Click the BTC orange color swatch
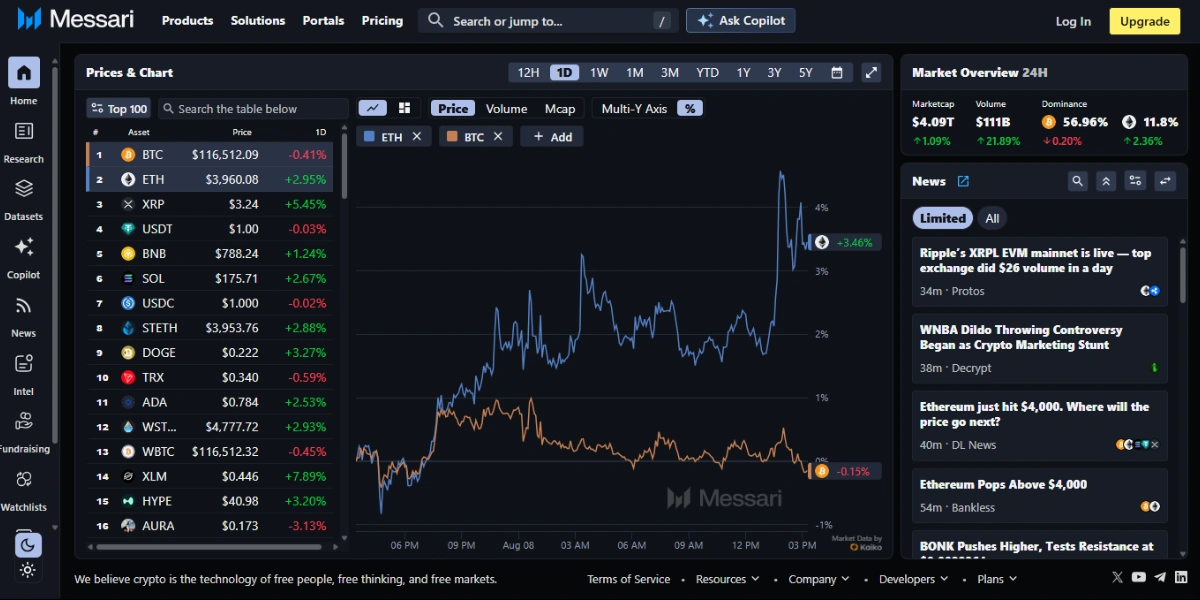Viewport: 1200px width, 600px height. click(x=452, y=137)
